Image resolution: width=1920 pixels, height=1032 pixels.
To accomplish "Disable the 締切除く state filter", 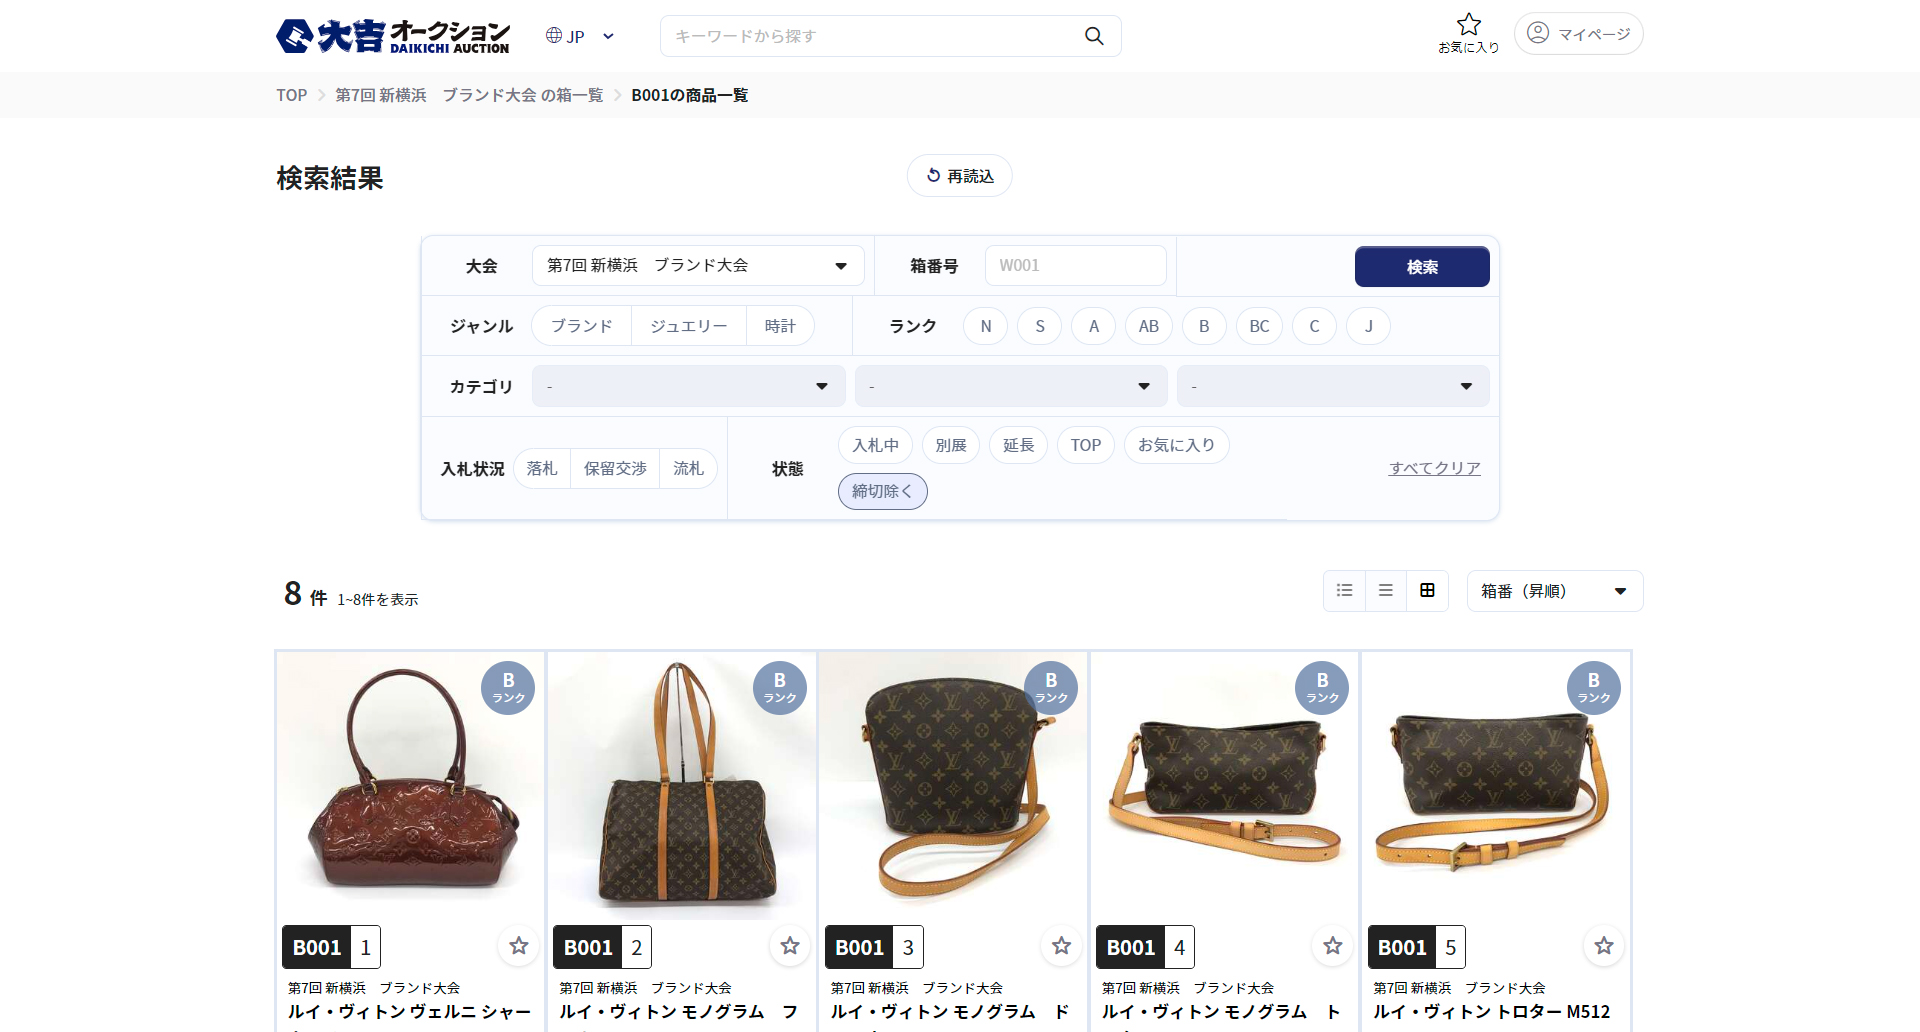I will 883,491.
